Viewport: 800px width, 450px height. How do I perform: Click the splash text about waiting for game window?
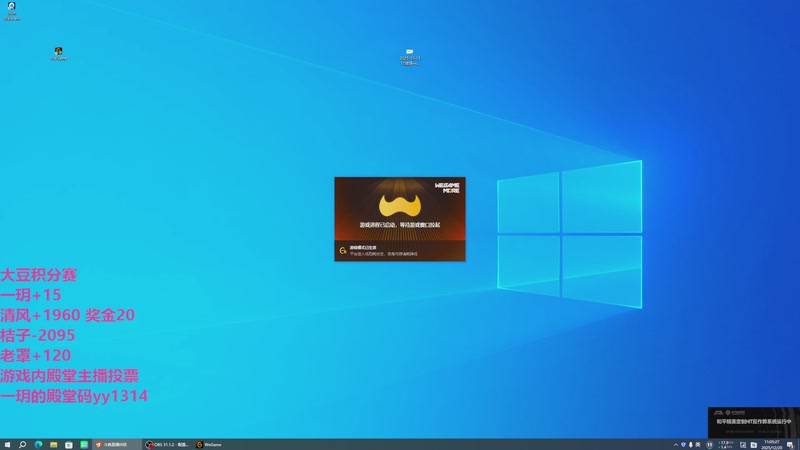tap(399, 224)
